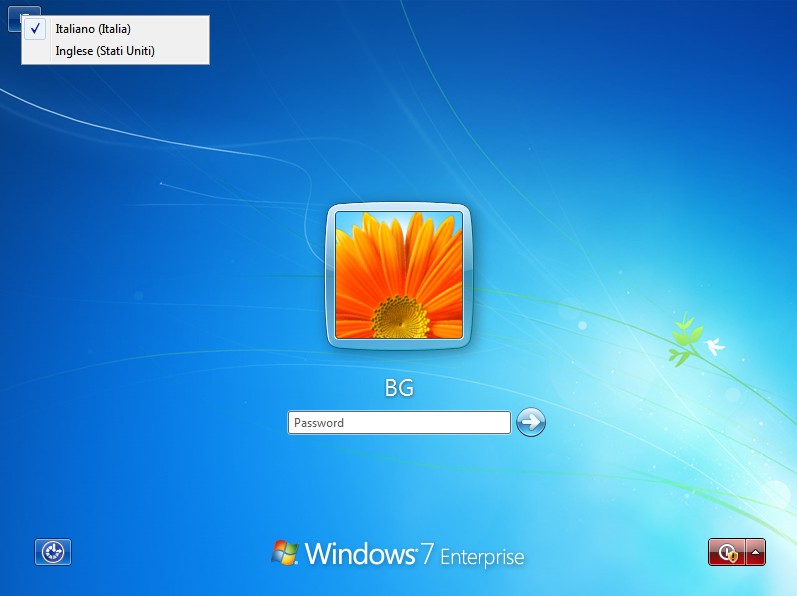797x596 pixels.
Task: Expand the shutdown options arrow
Action: [755, 552]
